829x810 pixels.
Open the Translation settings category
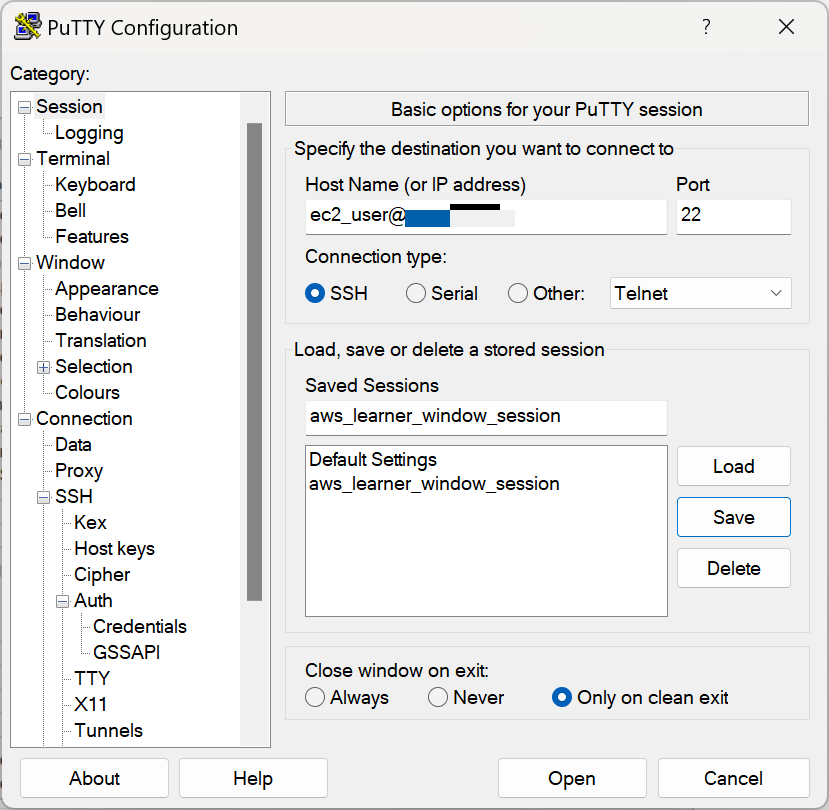click(x=100, y=340)
